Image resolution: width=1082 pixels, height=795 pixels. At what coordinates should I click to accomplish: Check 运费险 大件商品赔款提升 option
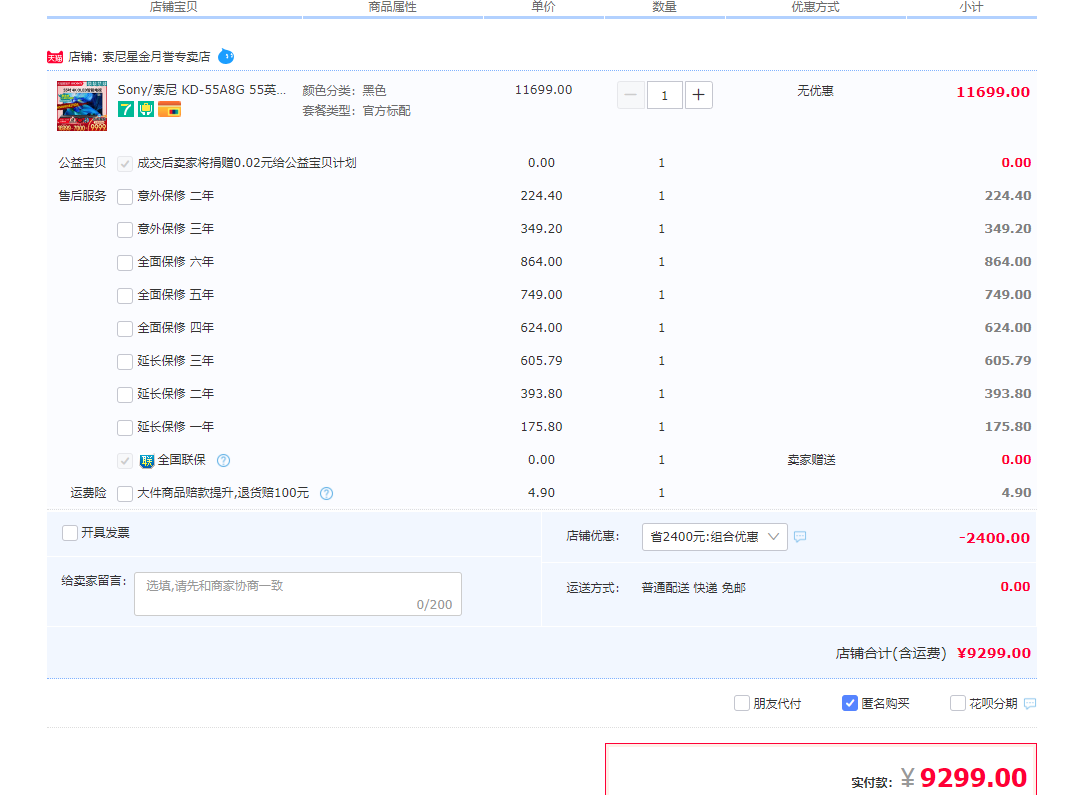pyautogui.click(x=125, y=493)
